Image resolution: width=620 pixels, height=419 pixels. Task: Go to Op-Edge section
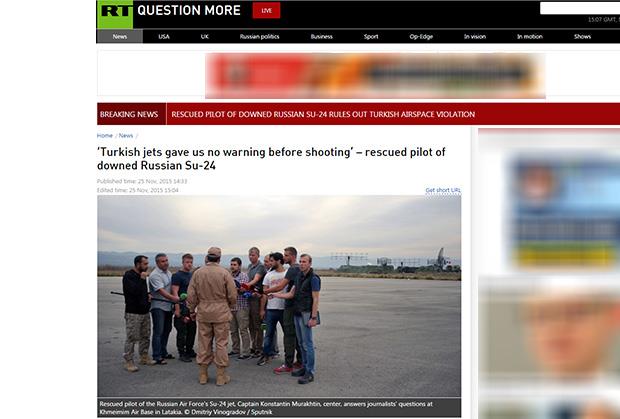tap(421, 36)
